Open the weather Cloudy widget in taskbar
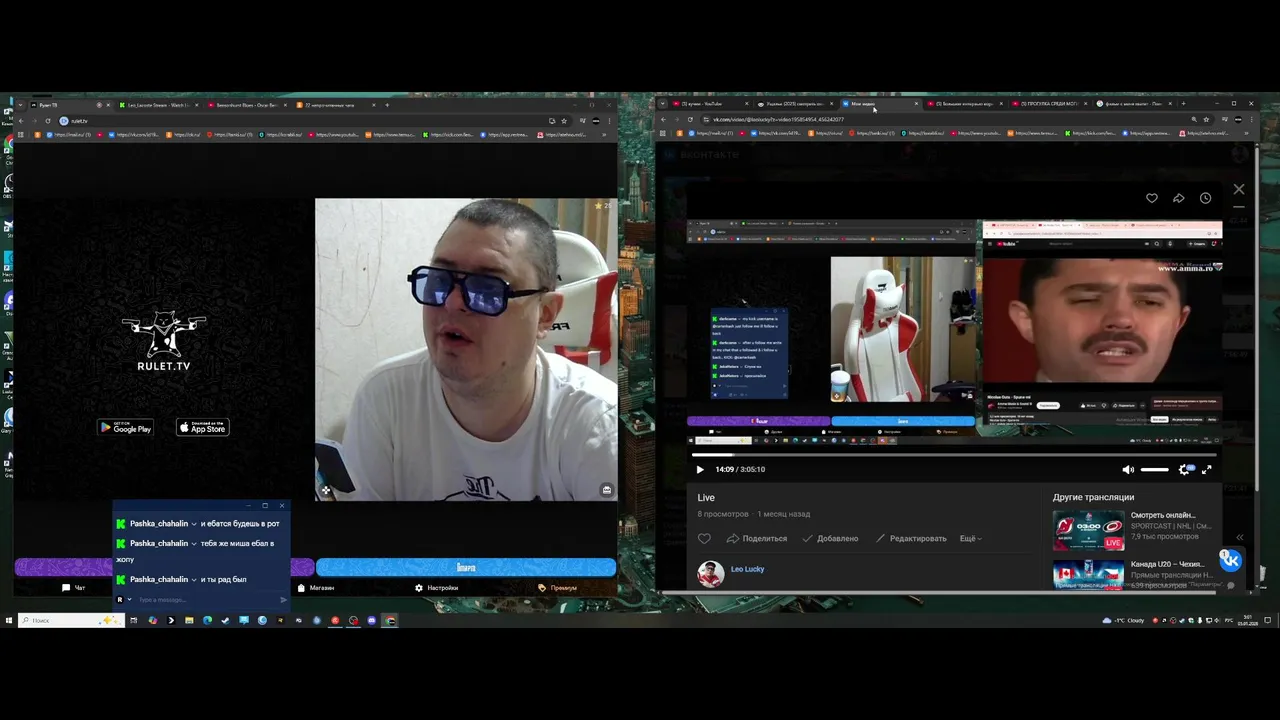1280x720 pixels. tap(1125, 620)
